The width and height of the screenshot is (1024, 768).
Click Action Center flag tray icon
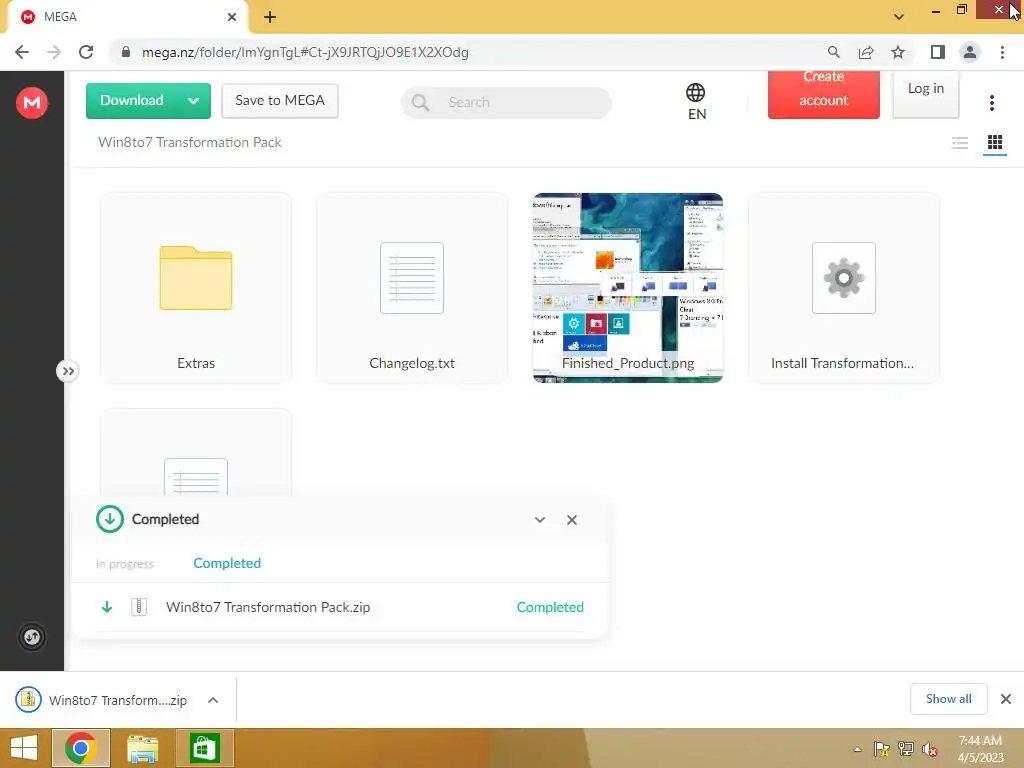pyautogui.click(x=881, y=749)
